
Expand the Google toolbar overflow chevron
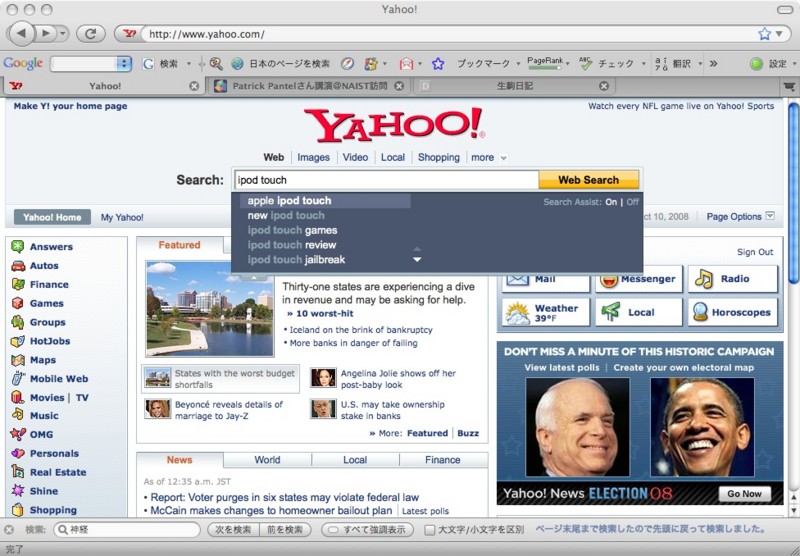point(713,64)
